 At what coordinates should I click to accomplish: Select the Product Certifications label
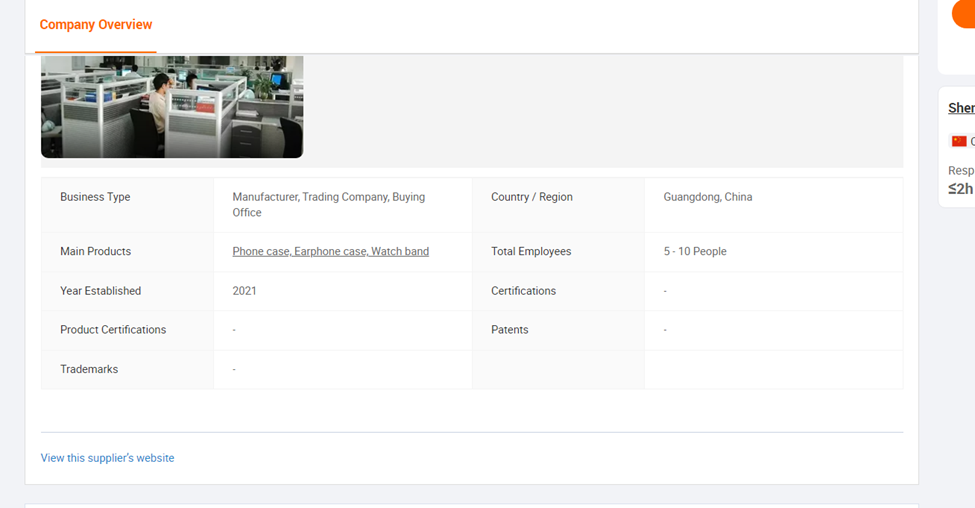click(113, 330)
